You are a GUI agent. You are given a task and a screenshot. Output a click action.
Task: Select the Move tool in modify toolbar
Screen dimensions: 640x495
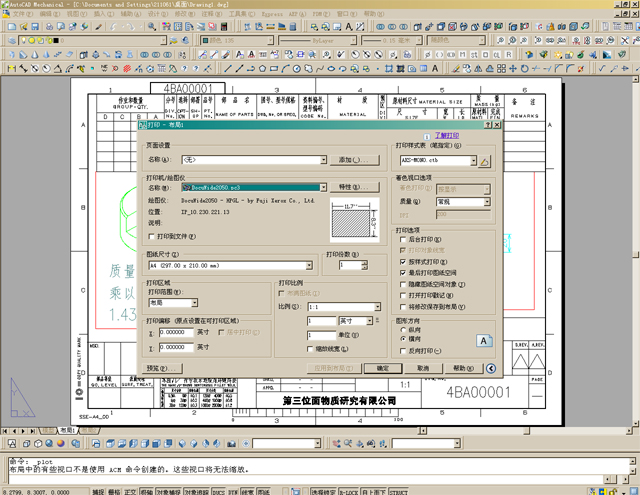[x=513, y=69]
